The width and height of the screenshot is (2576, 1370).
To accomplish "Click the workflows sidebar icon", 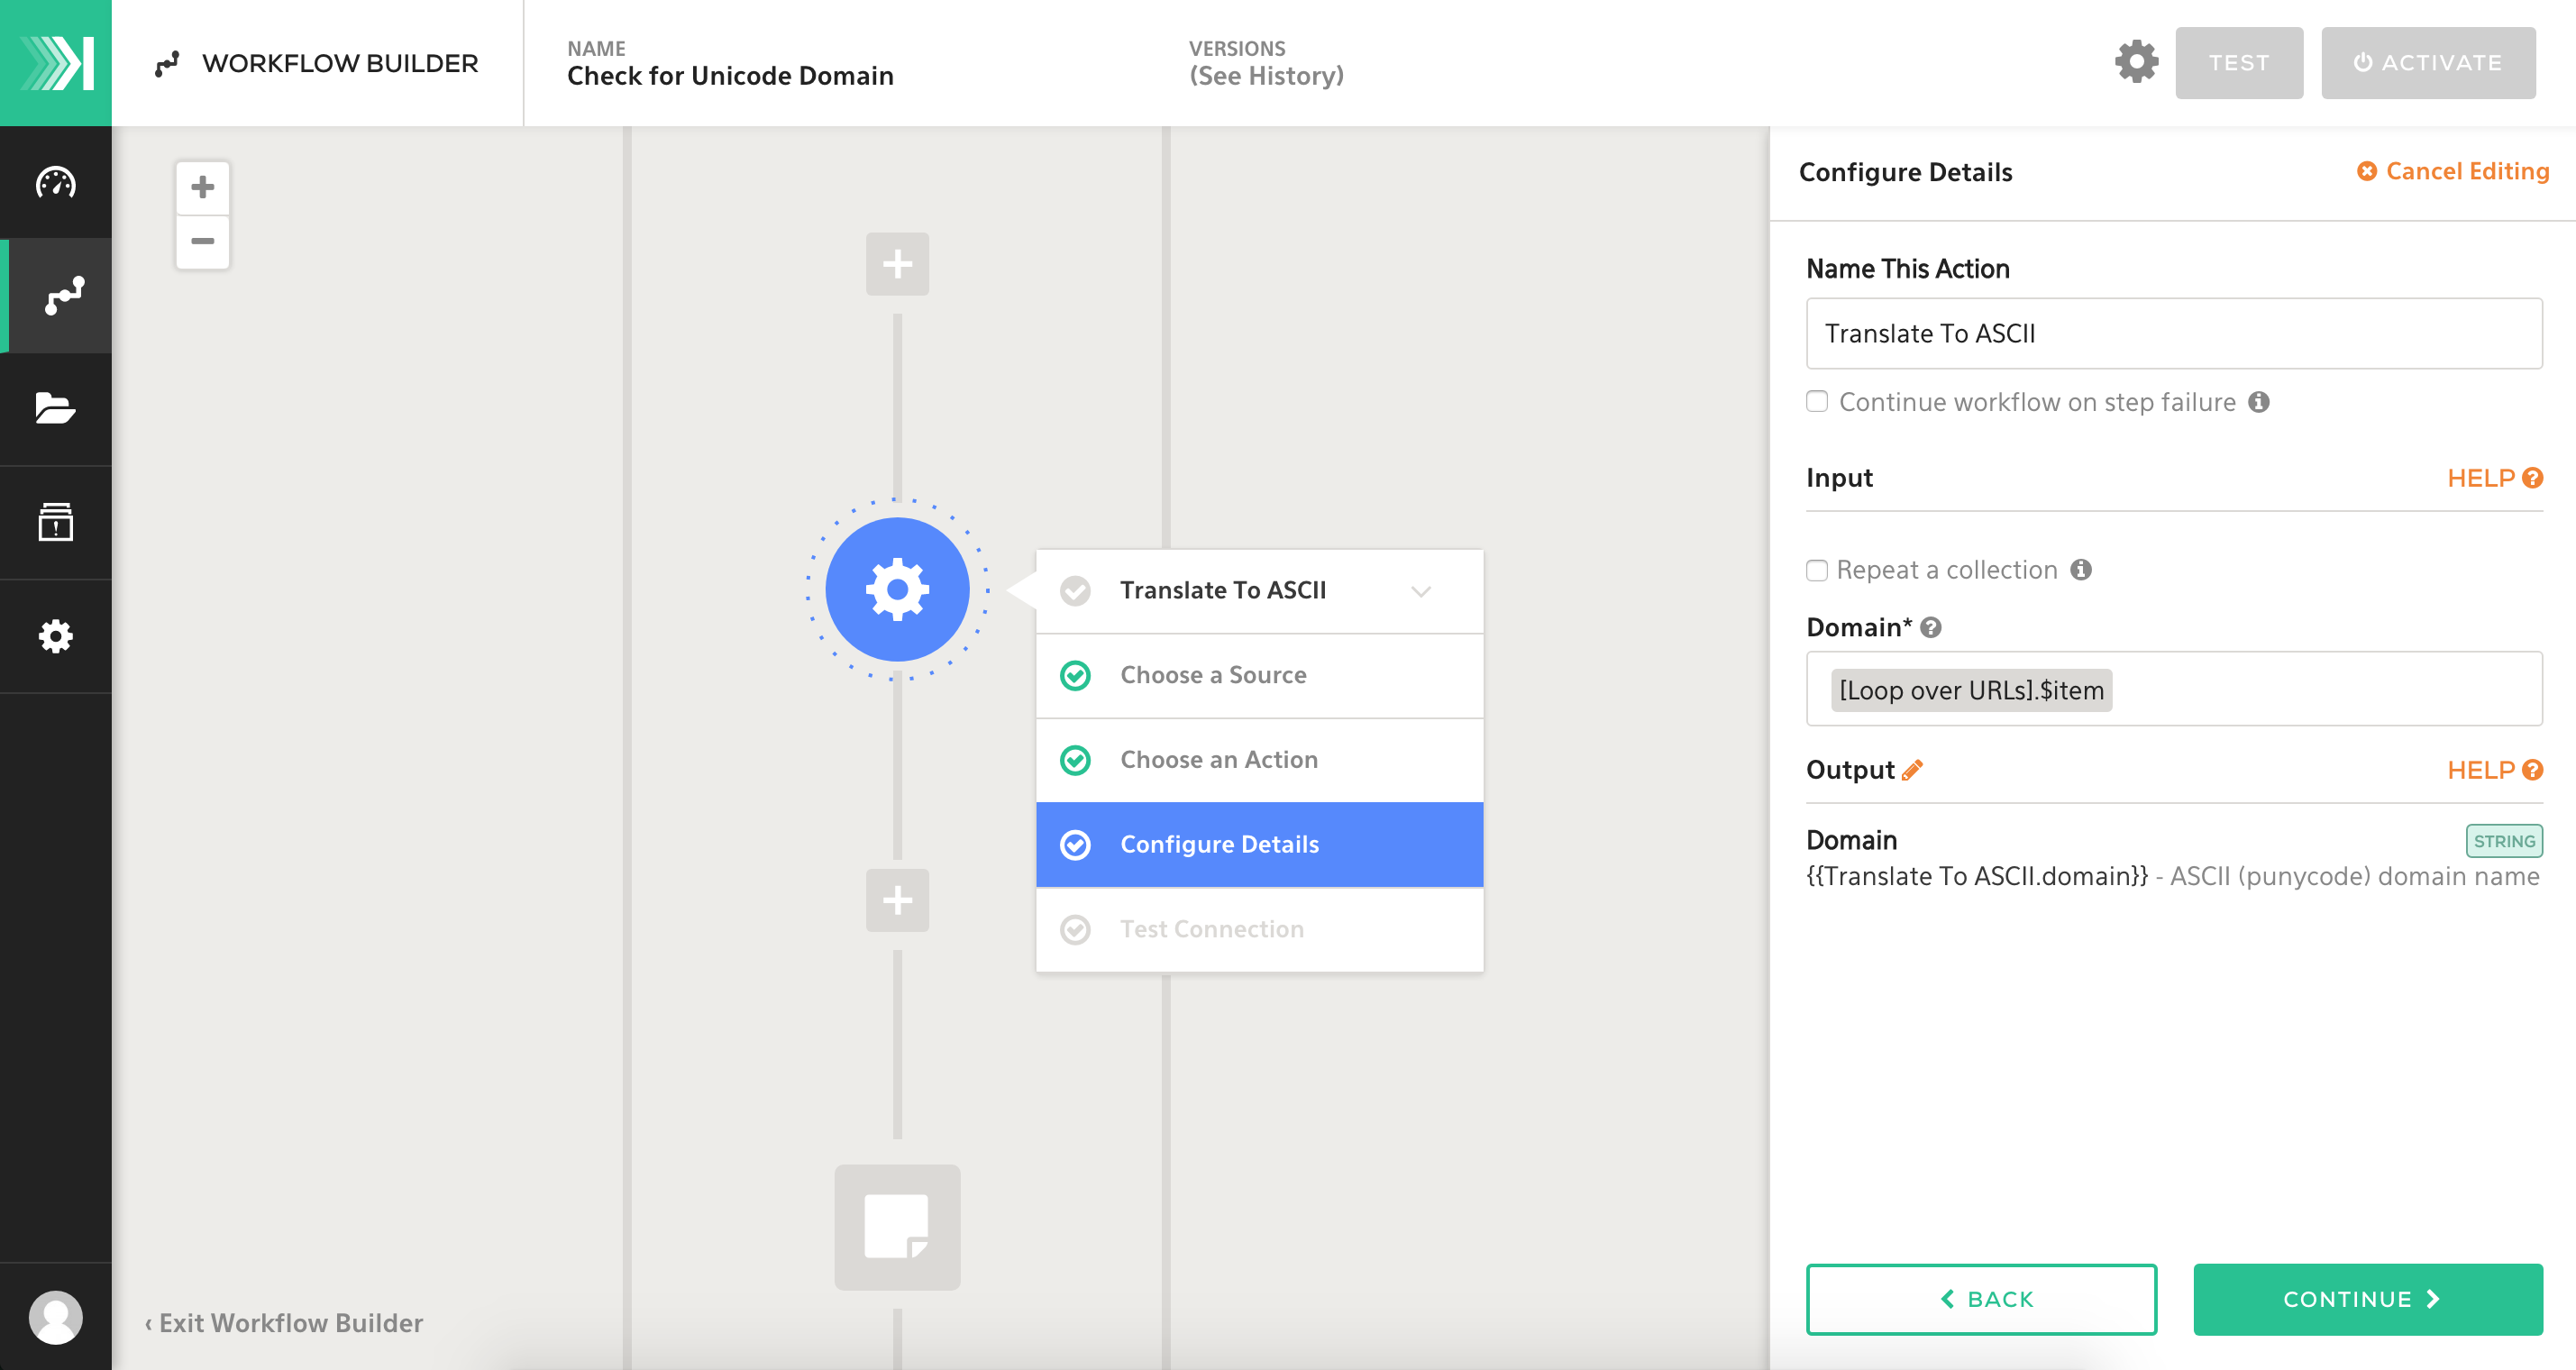I will [62, 295].
